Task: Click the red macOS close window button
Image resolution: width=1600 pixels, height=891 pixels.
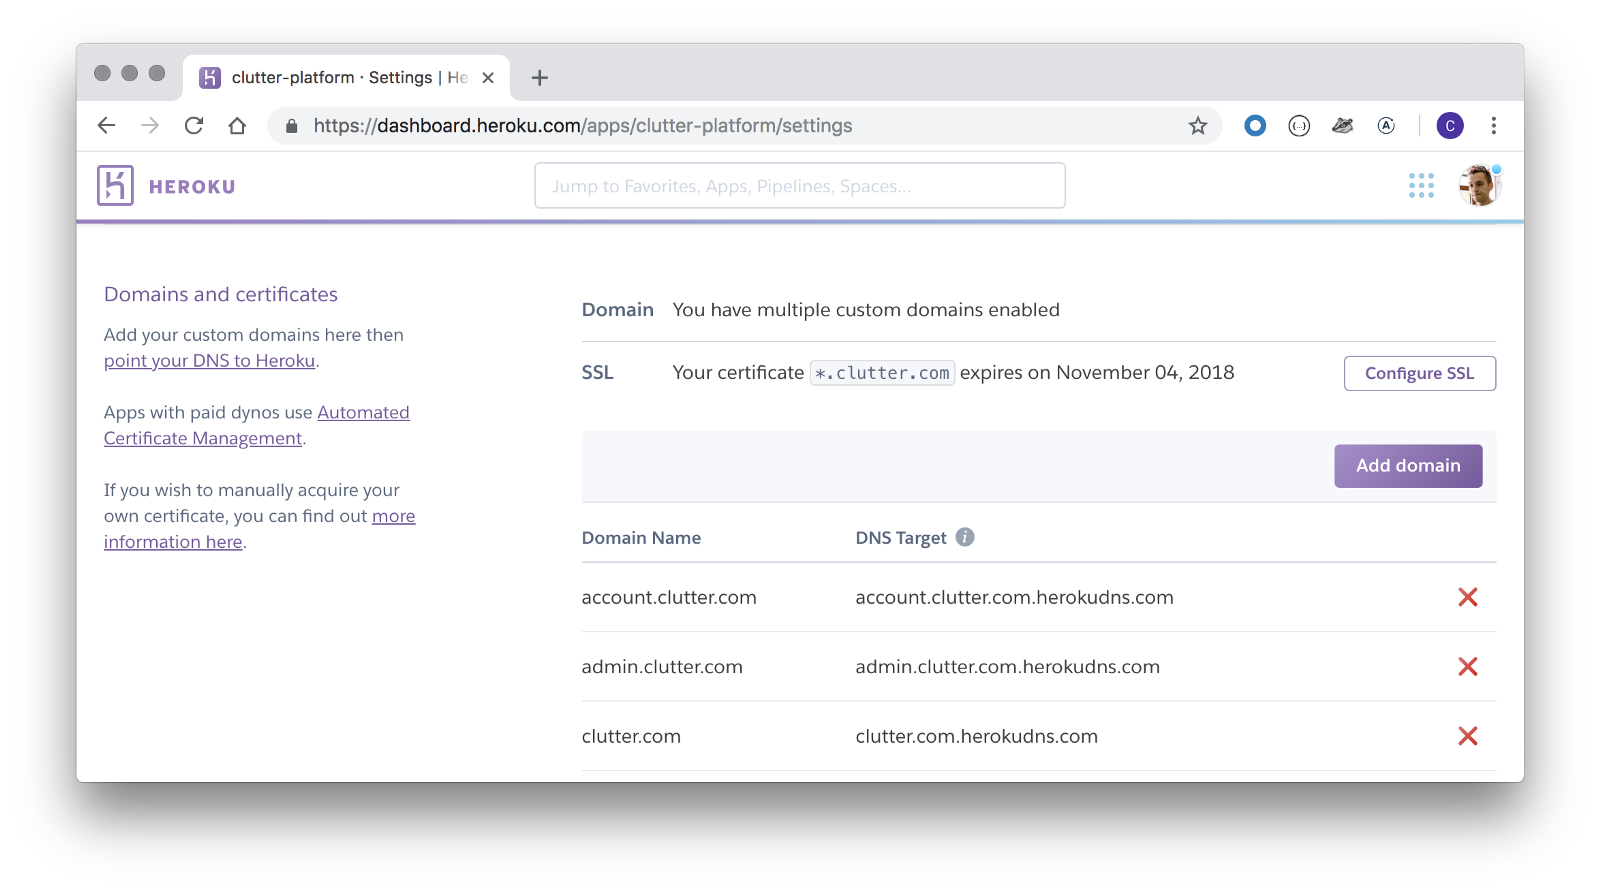Action: point(102,73)
